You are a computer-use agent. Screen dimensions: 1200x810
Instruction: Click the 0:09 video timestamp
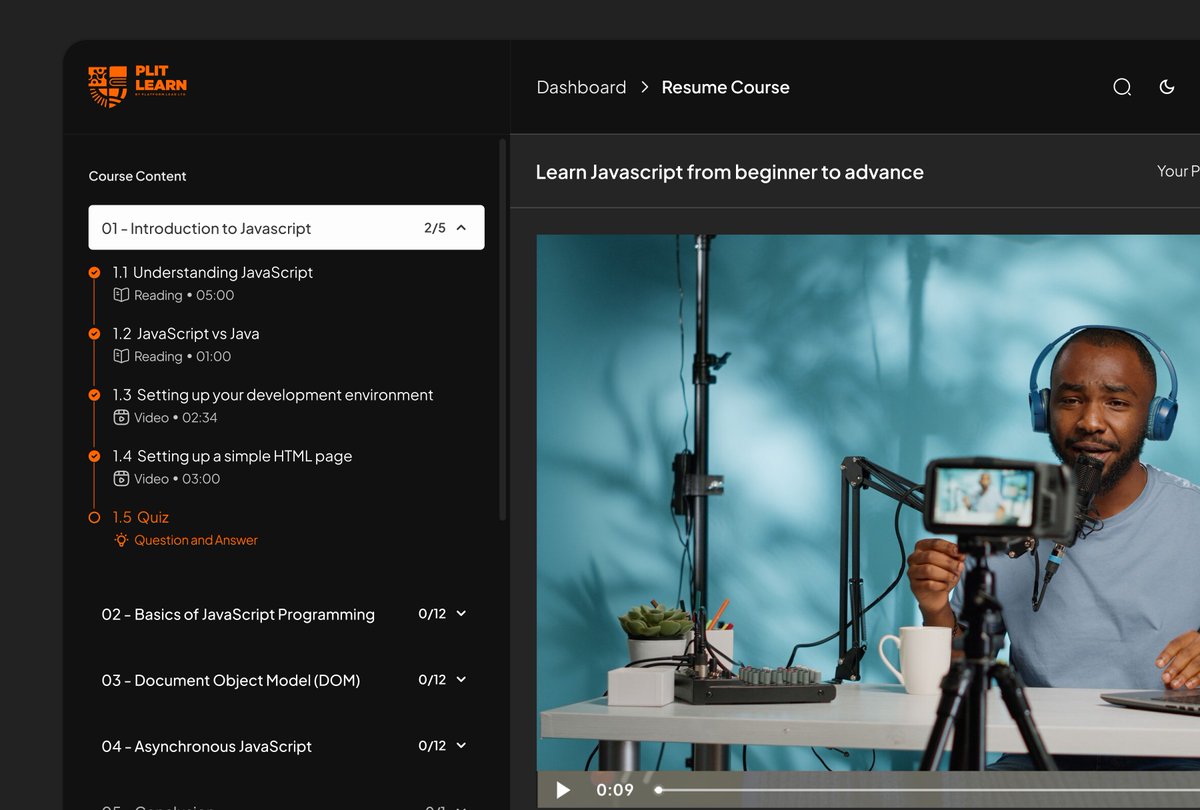click(x=615, y=790)
